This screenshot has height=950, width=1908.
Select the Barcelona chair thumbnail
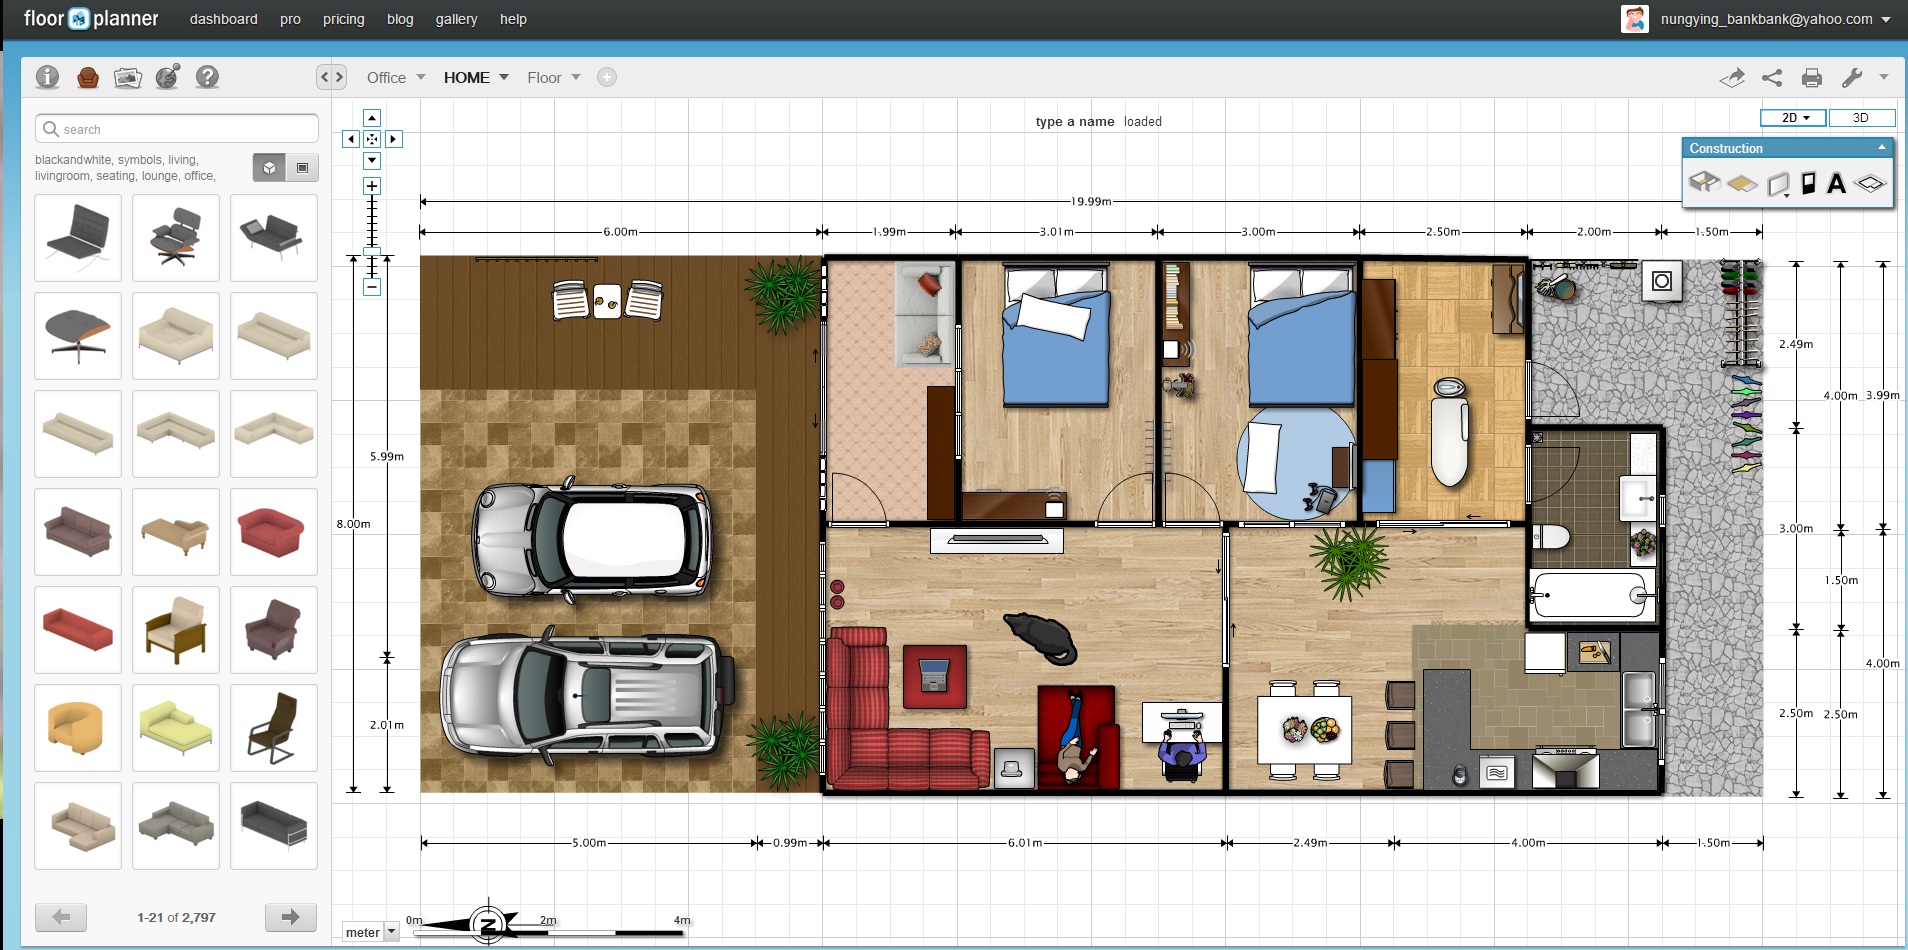tap(78, 238)
